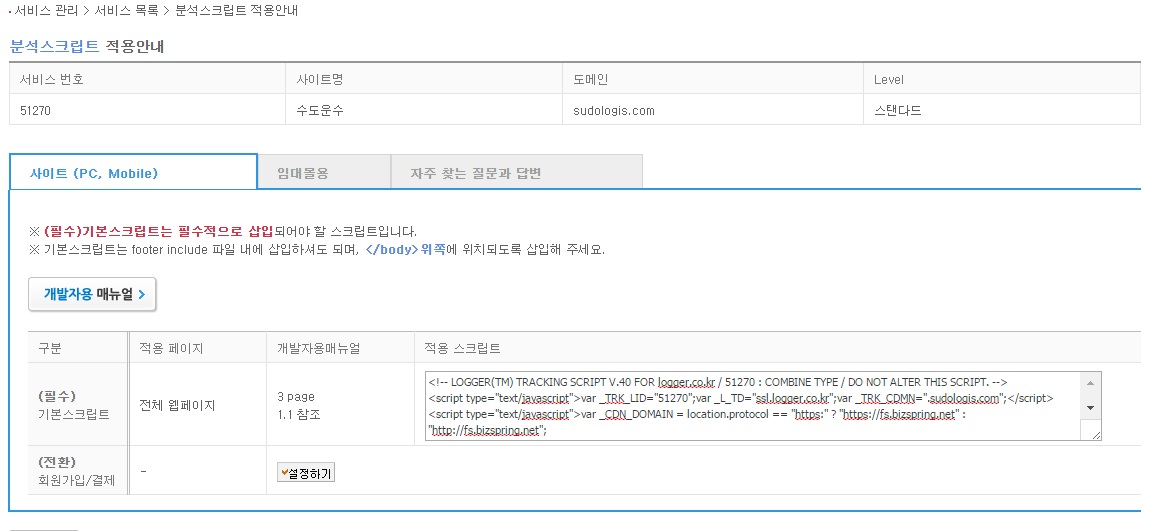Image resolution: width=1158 pixels, height=531 pixels.
Task: Click the script textarea scroll down arrow
Action: pos(1090,408)
